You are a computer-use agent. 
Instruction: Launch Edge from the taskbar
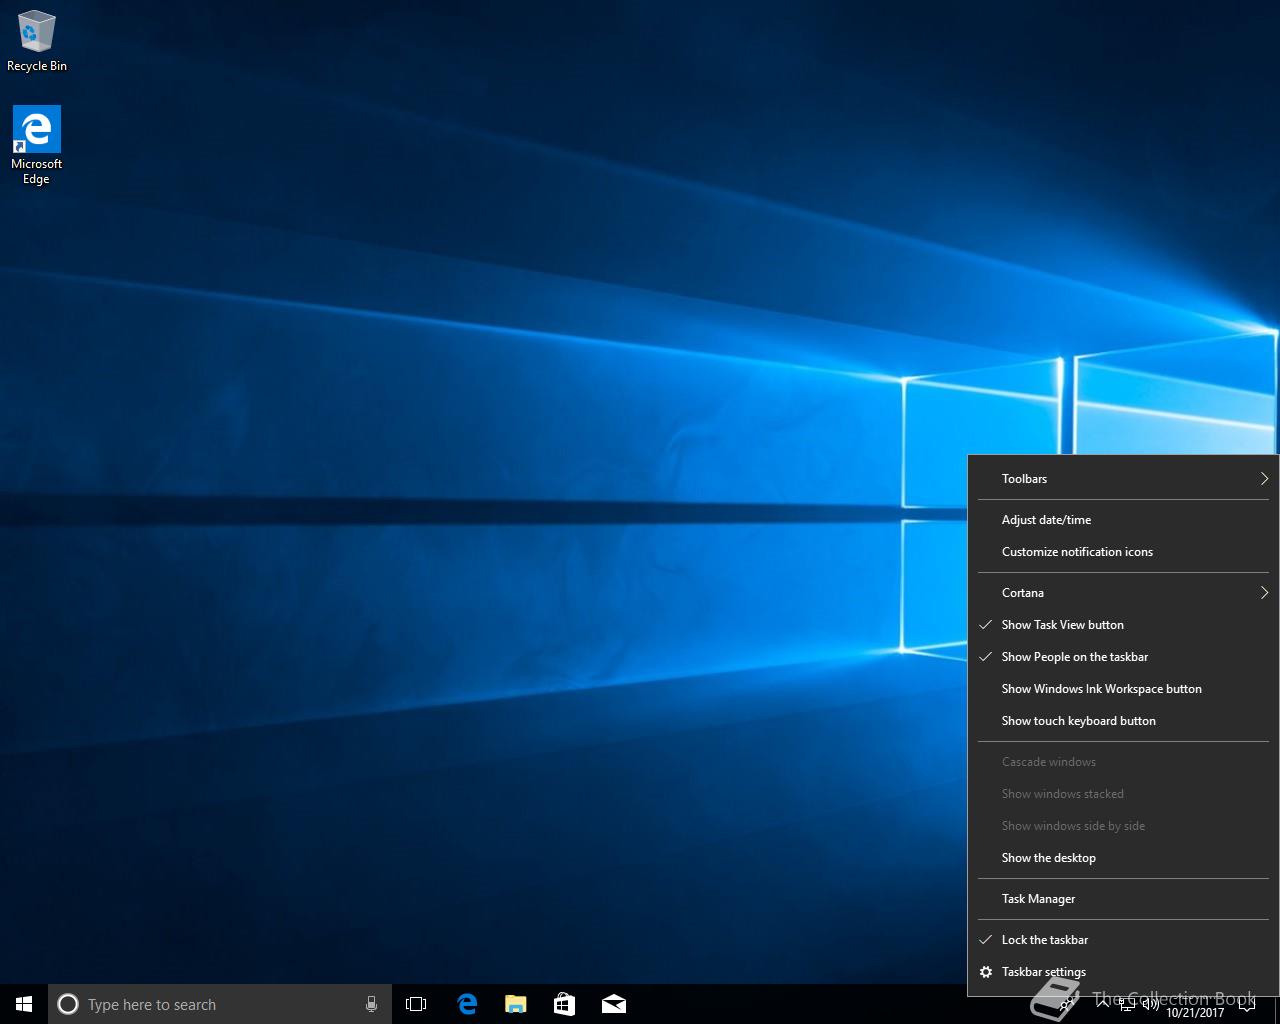(x=466, y=1004)
